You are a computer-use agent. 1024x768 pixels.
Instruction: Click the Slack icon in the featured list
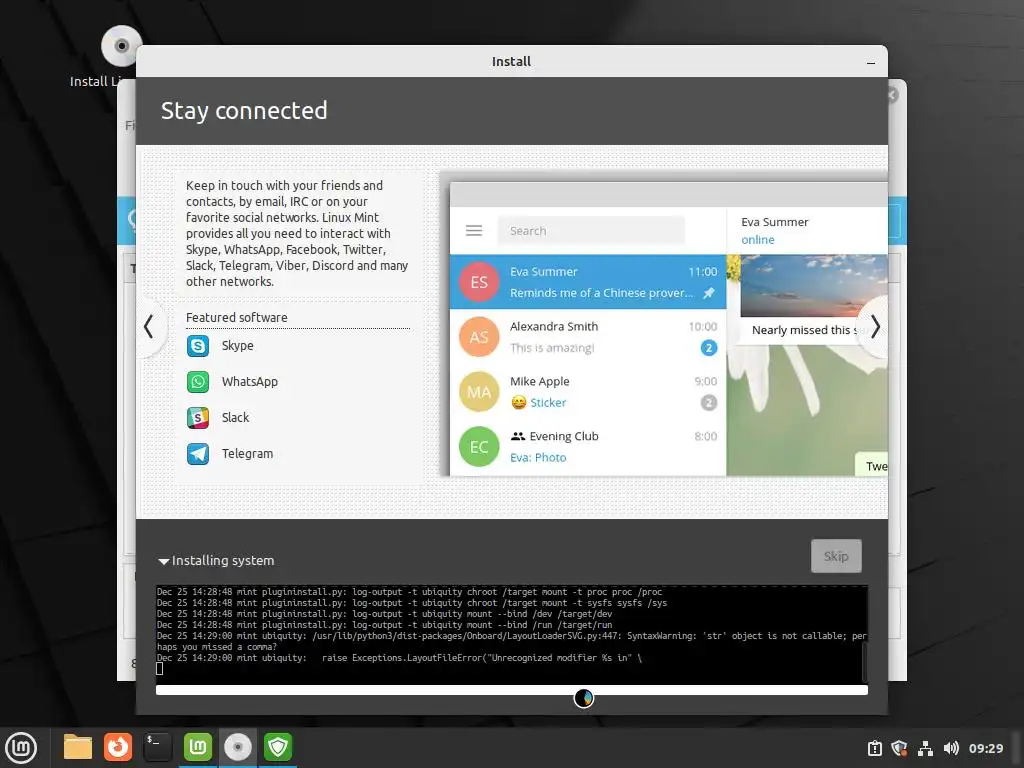198,417
